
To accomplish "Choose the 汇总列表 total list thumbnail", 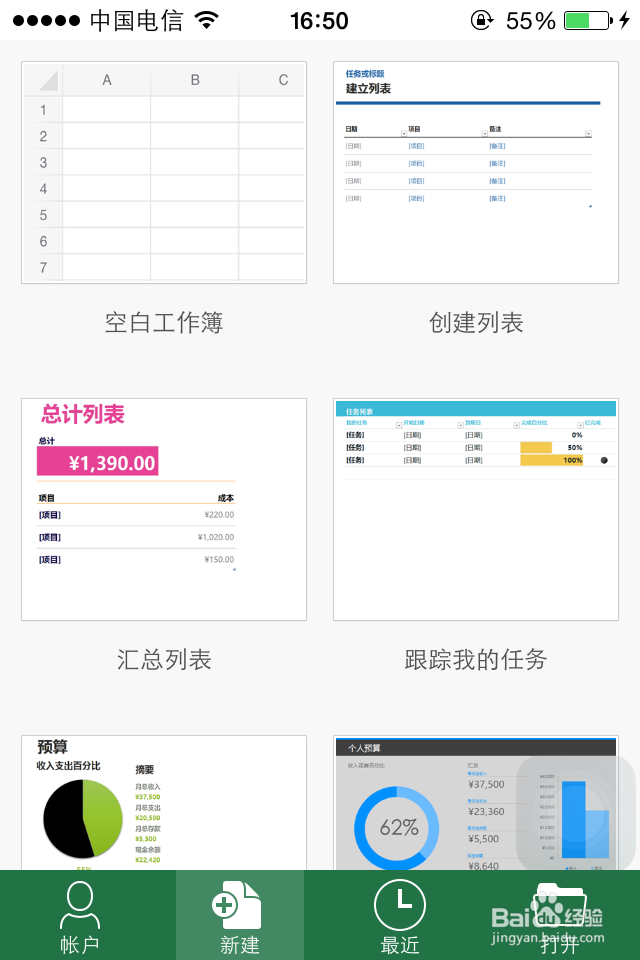I will click(x=164, y=509).
